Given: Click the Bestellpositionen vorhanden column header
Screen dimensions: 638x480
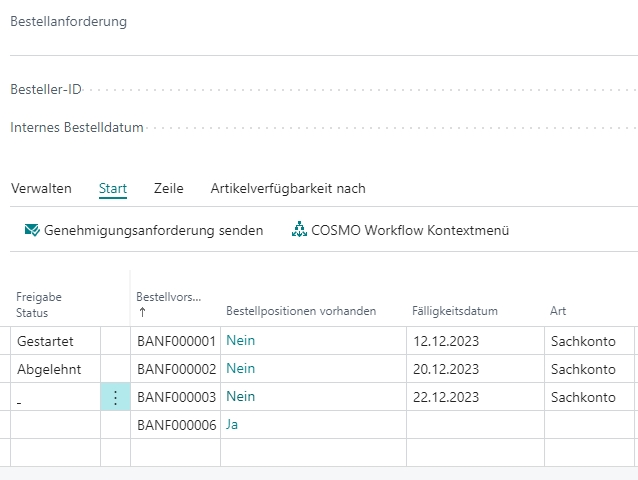Looking at the screenshot, I should [301, 311].
